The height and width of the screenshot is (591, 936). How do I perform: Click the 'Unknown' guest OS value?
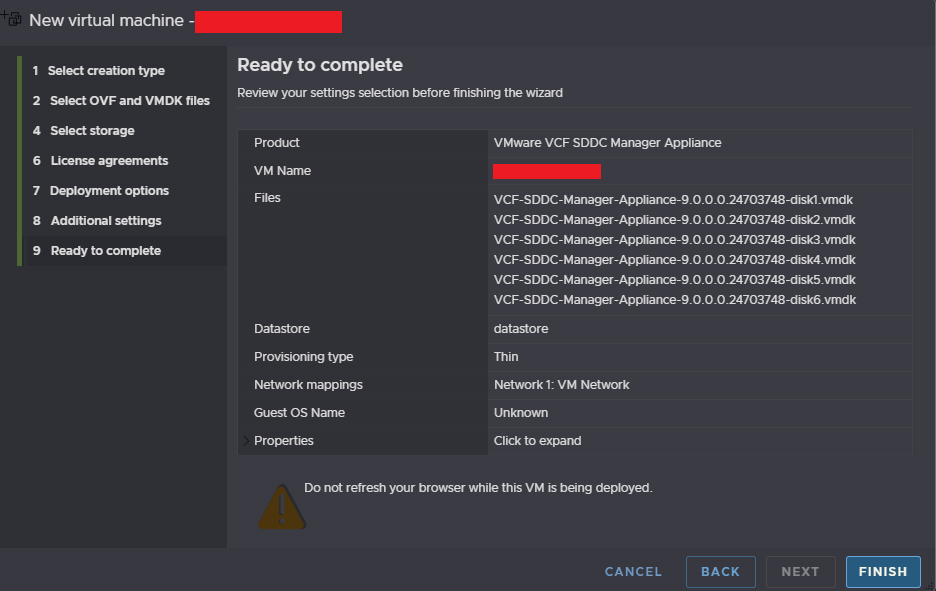click(x=521, y=413)
